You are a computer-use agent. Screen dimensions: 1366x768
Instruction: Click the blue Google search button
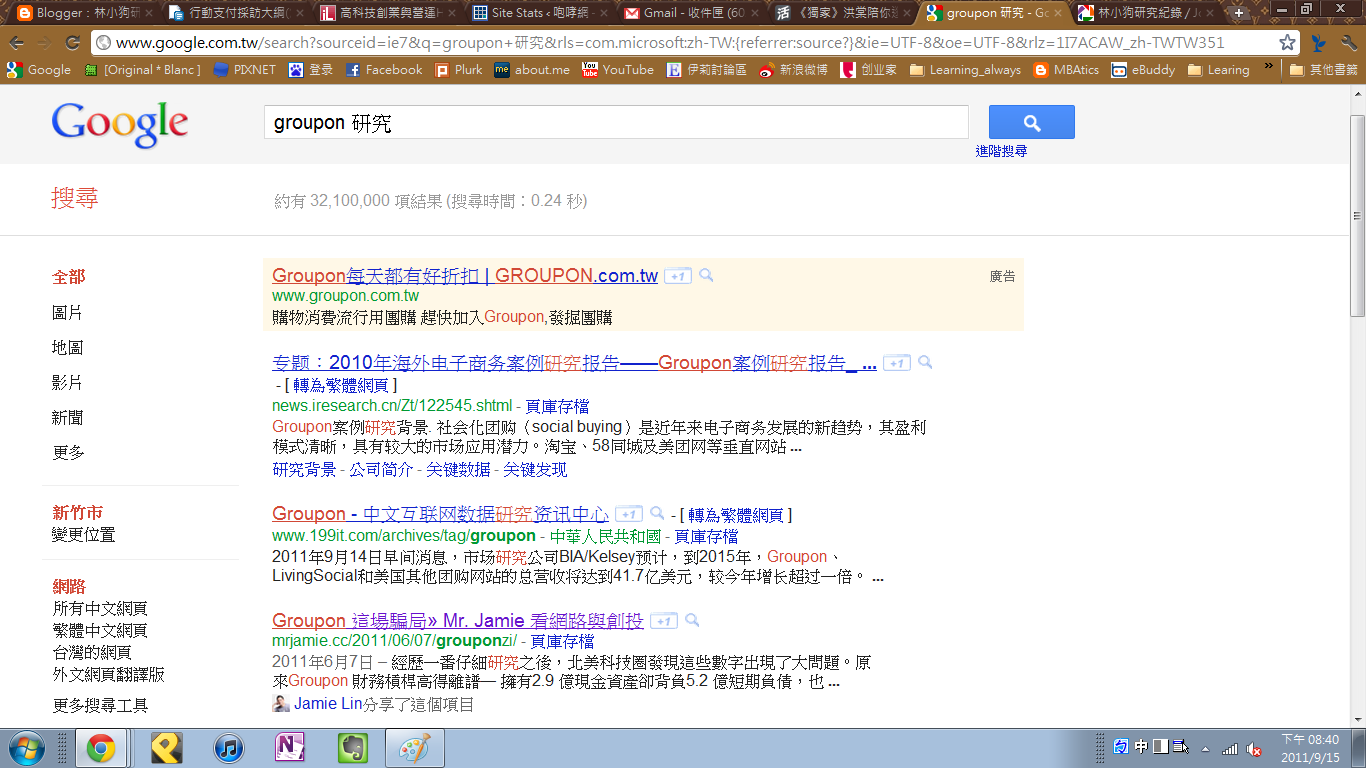[1031, 122]
